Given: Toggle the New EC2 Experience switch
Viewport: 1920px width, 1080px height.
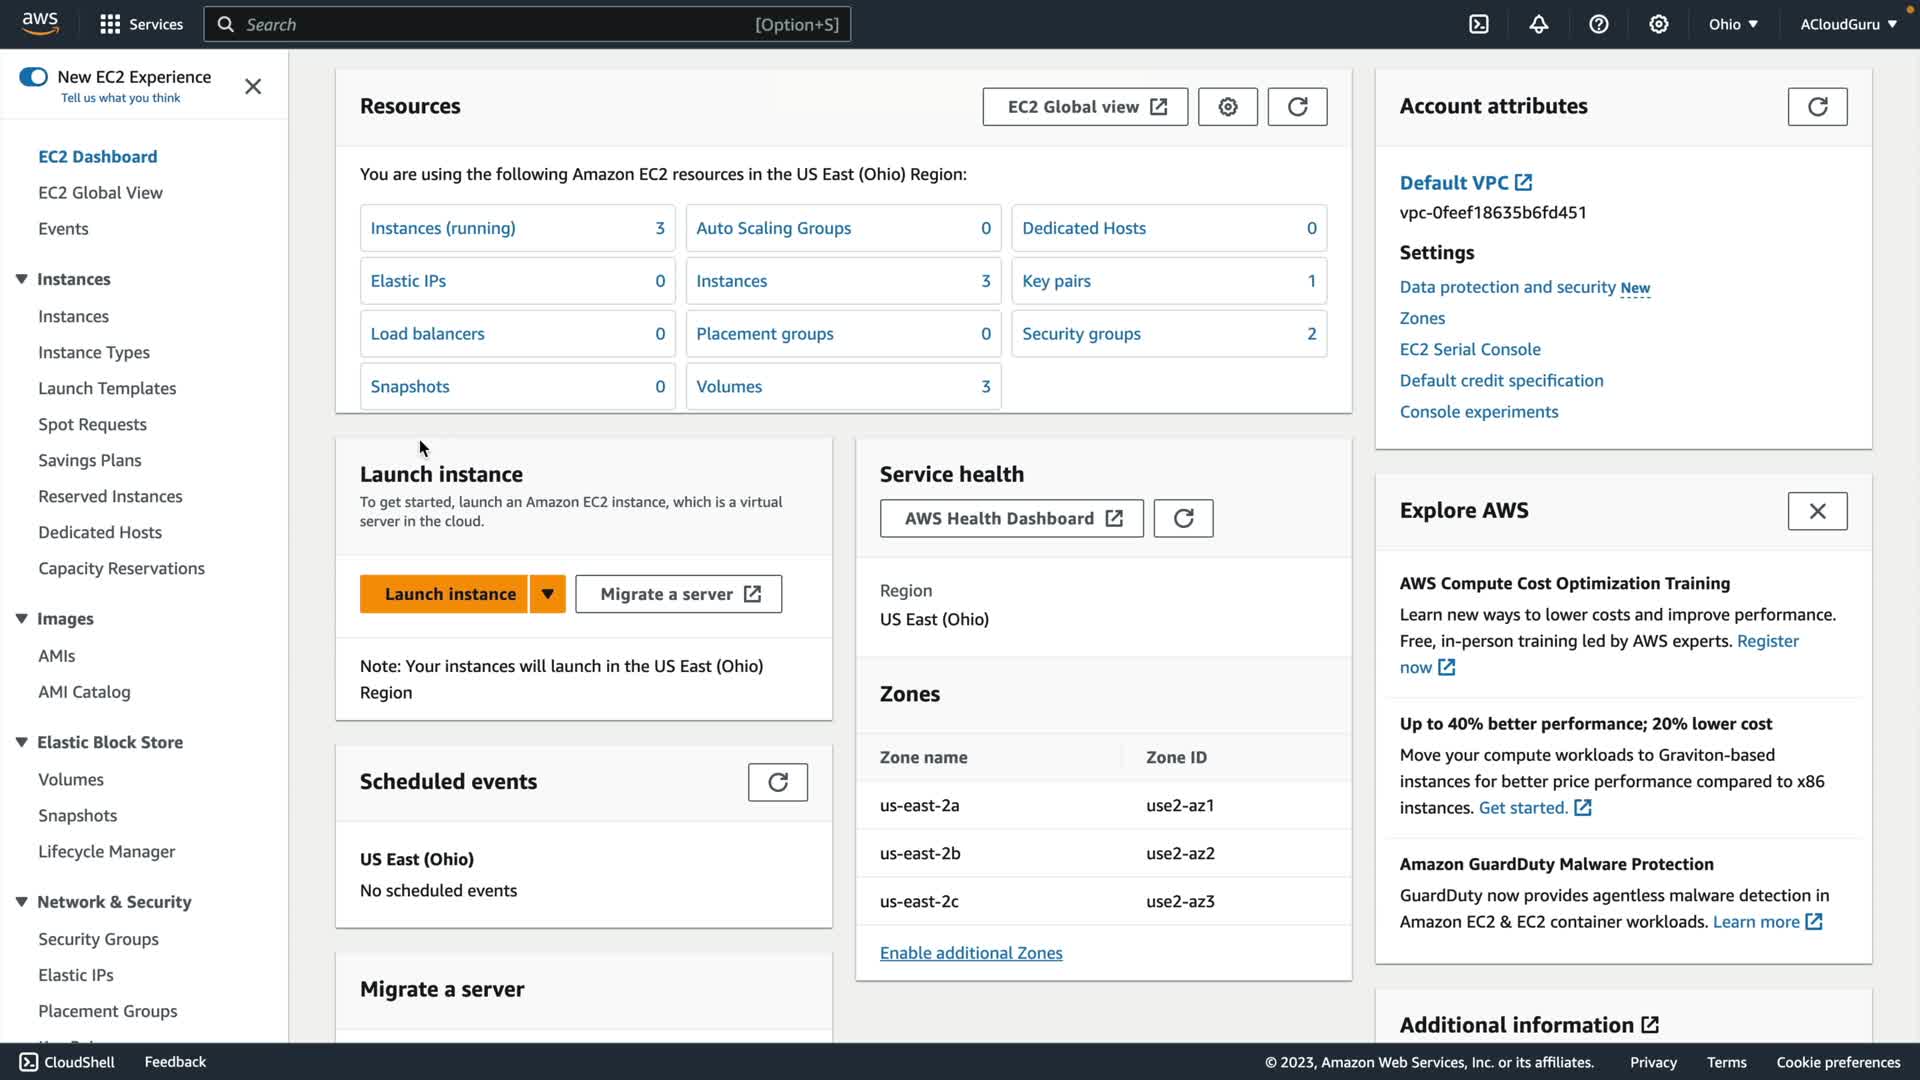Looking at the screenshot, I should [33, 77].
